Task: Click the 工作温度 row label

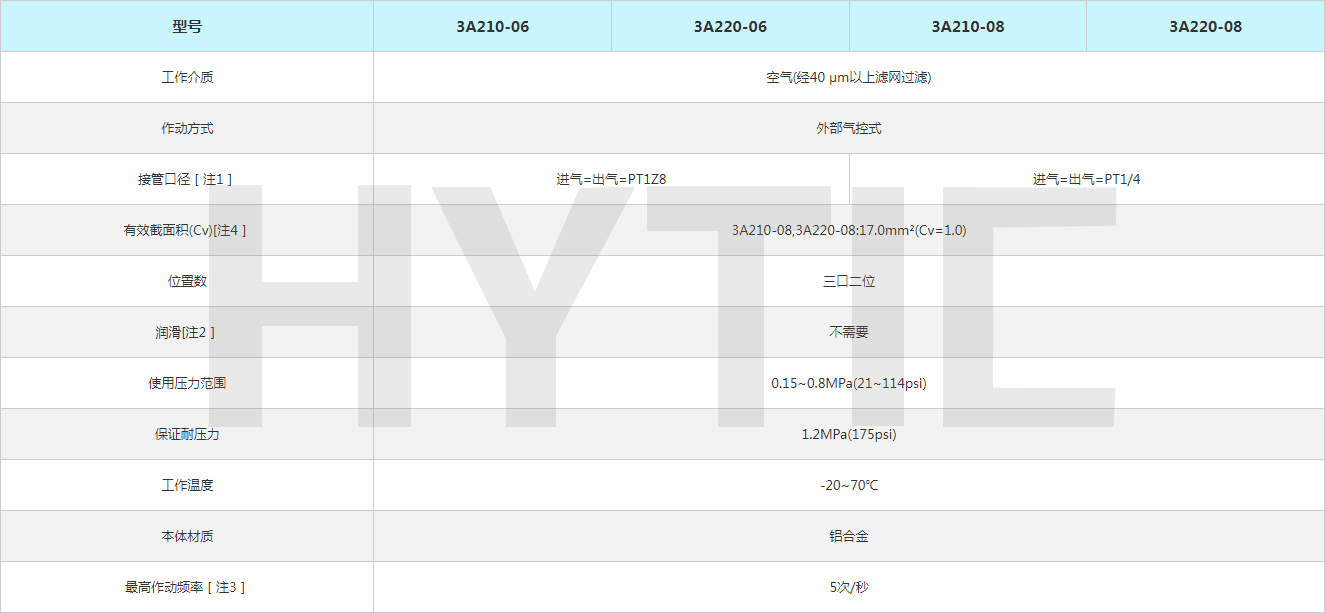Action: [x=187, y=485]
